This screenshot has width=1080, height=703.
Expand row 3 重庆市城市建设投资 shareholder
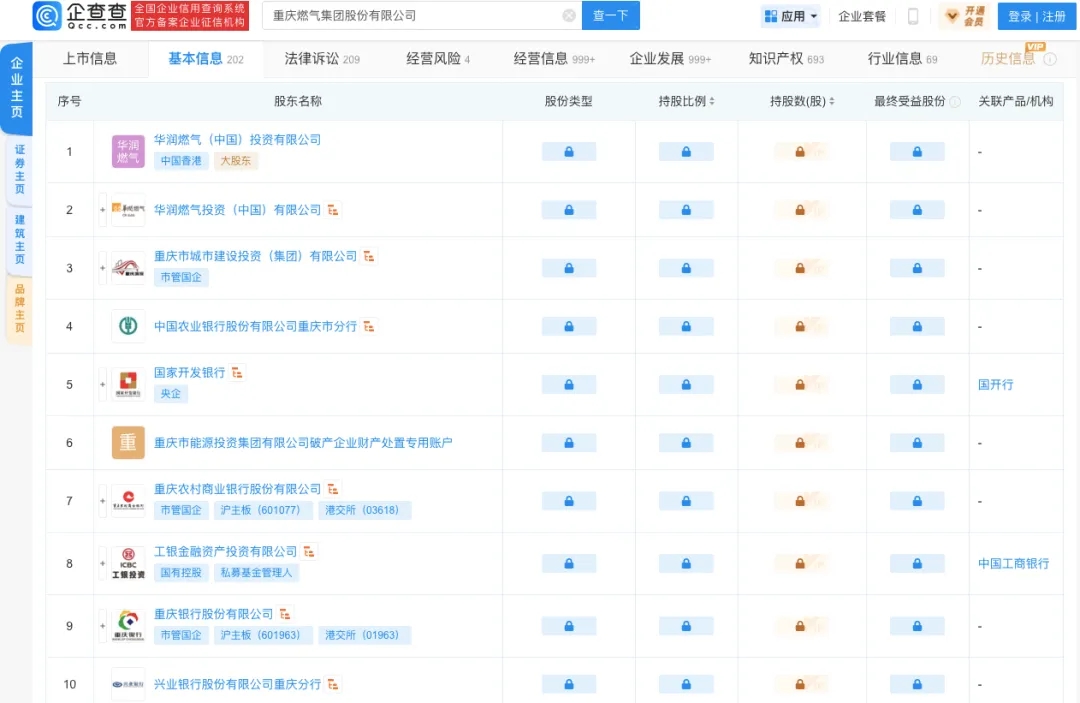pos(103,268)
